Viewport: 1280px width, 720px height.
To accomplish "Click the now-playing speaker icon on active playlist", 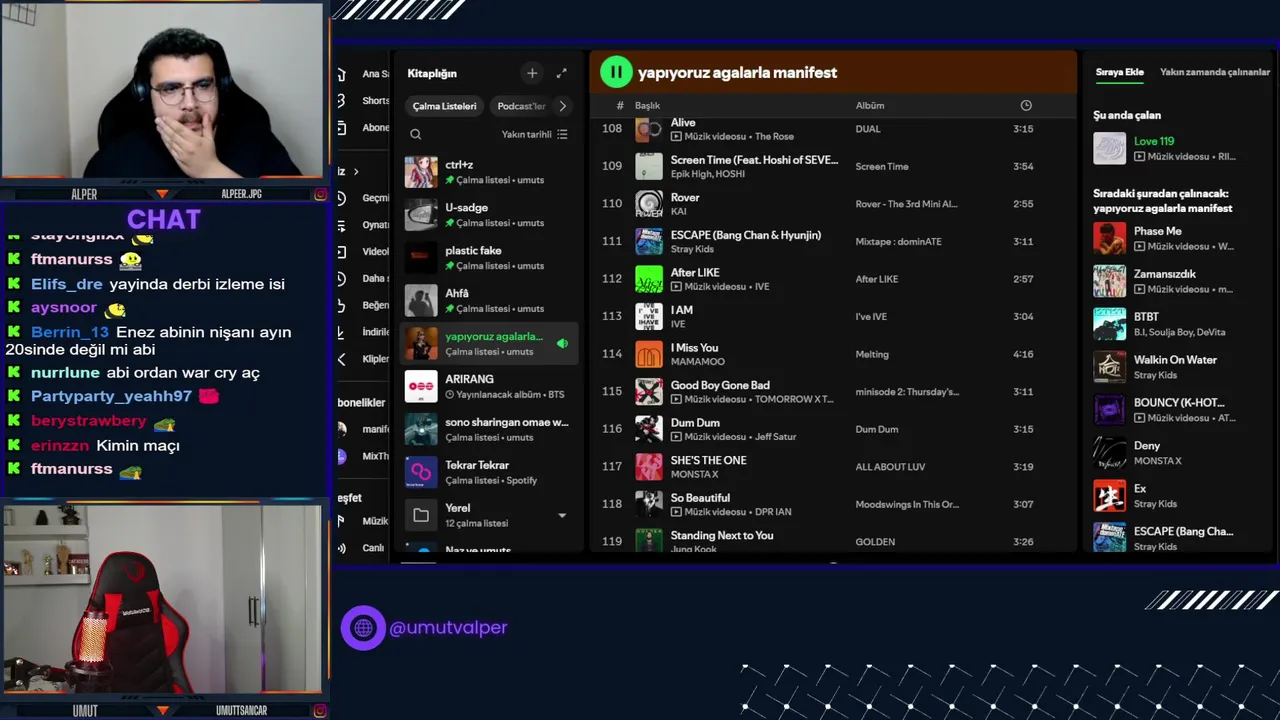I will pyautogui.click(x=562, y=343).
